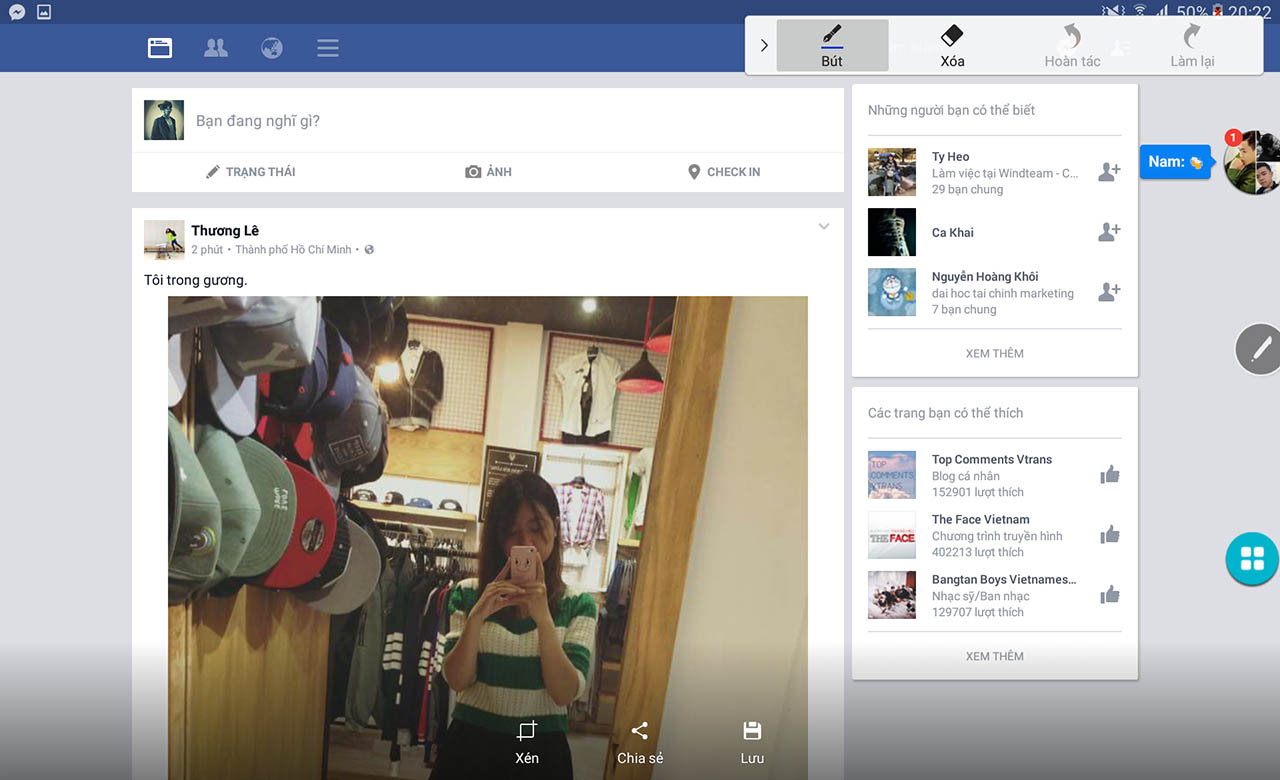Click the Lưu save button
The width and height of the screenshot is (1280, 780).
753,742
